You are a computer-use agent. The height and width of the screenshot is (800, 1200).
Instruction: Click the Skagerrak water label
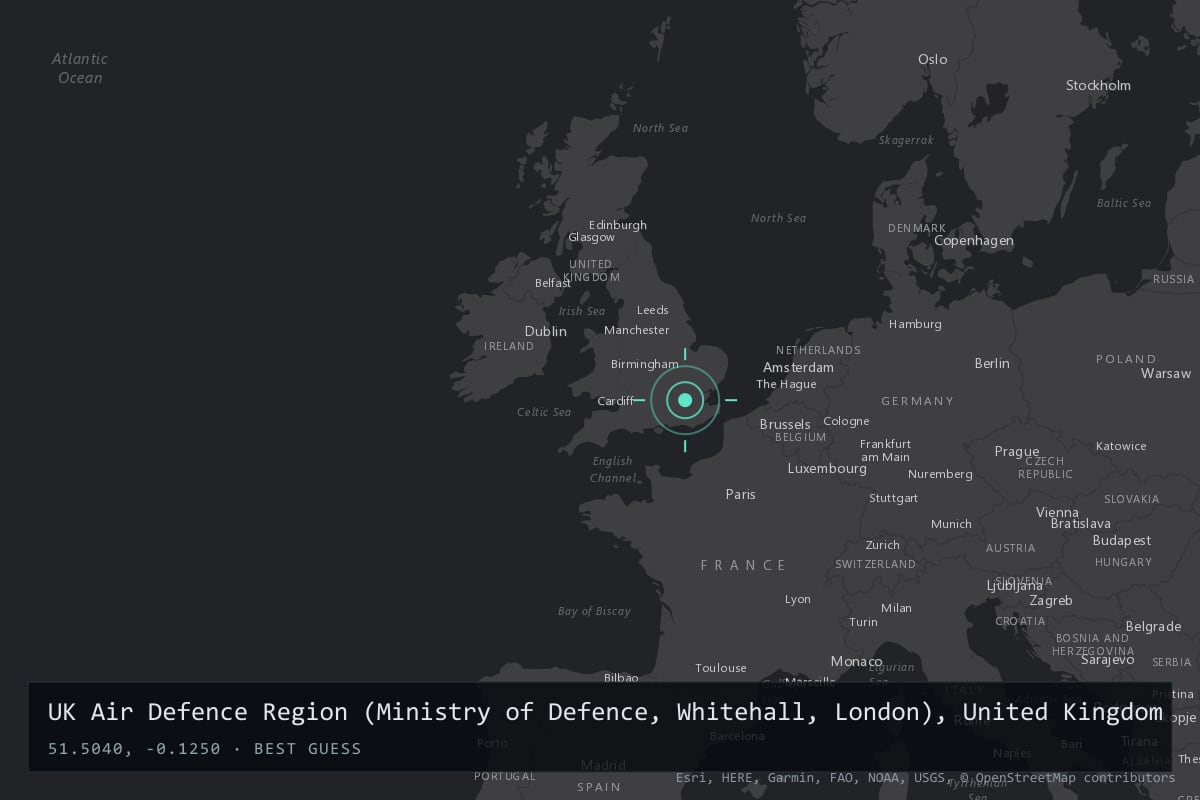906,140
